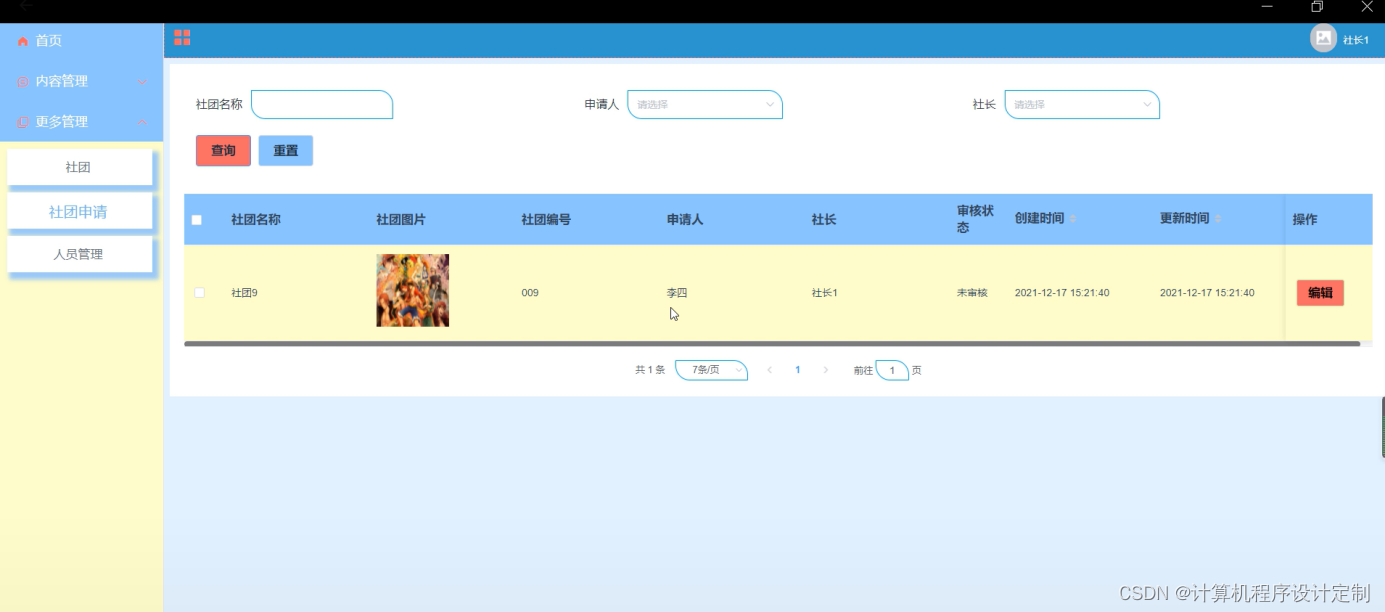Click the 前往 page number input
1385x612 pixels.
click(x=892, y=370)
